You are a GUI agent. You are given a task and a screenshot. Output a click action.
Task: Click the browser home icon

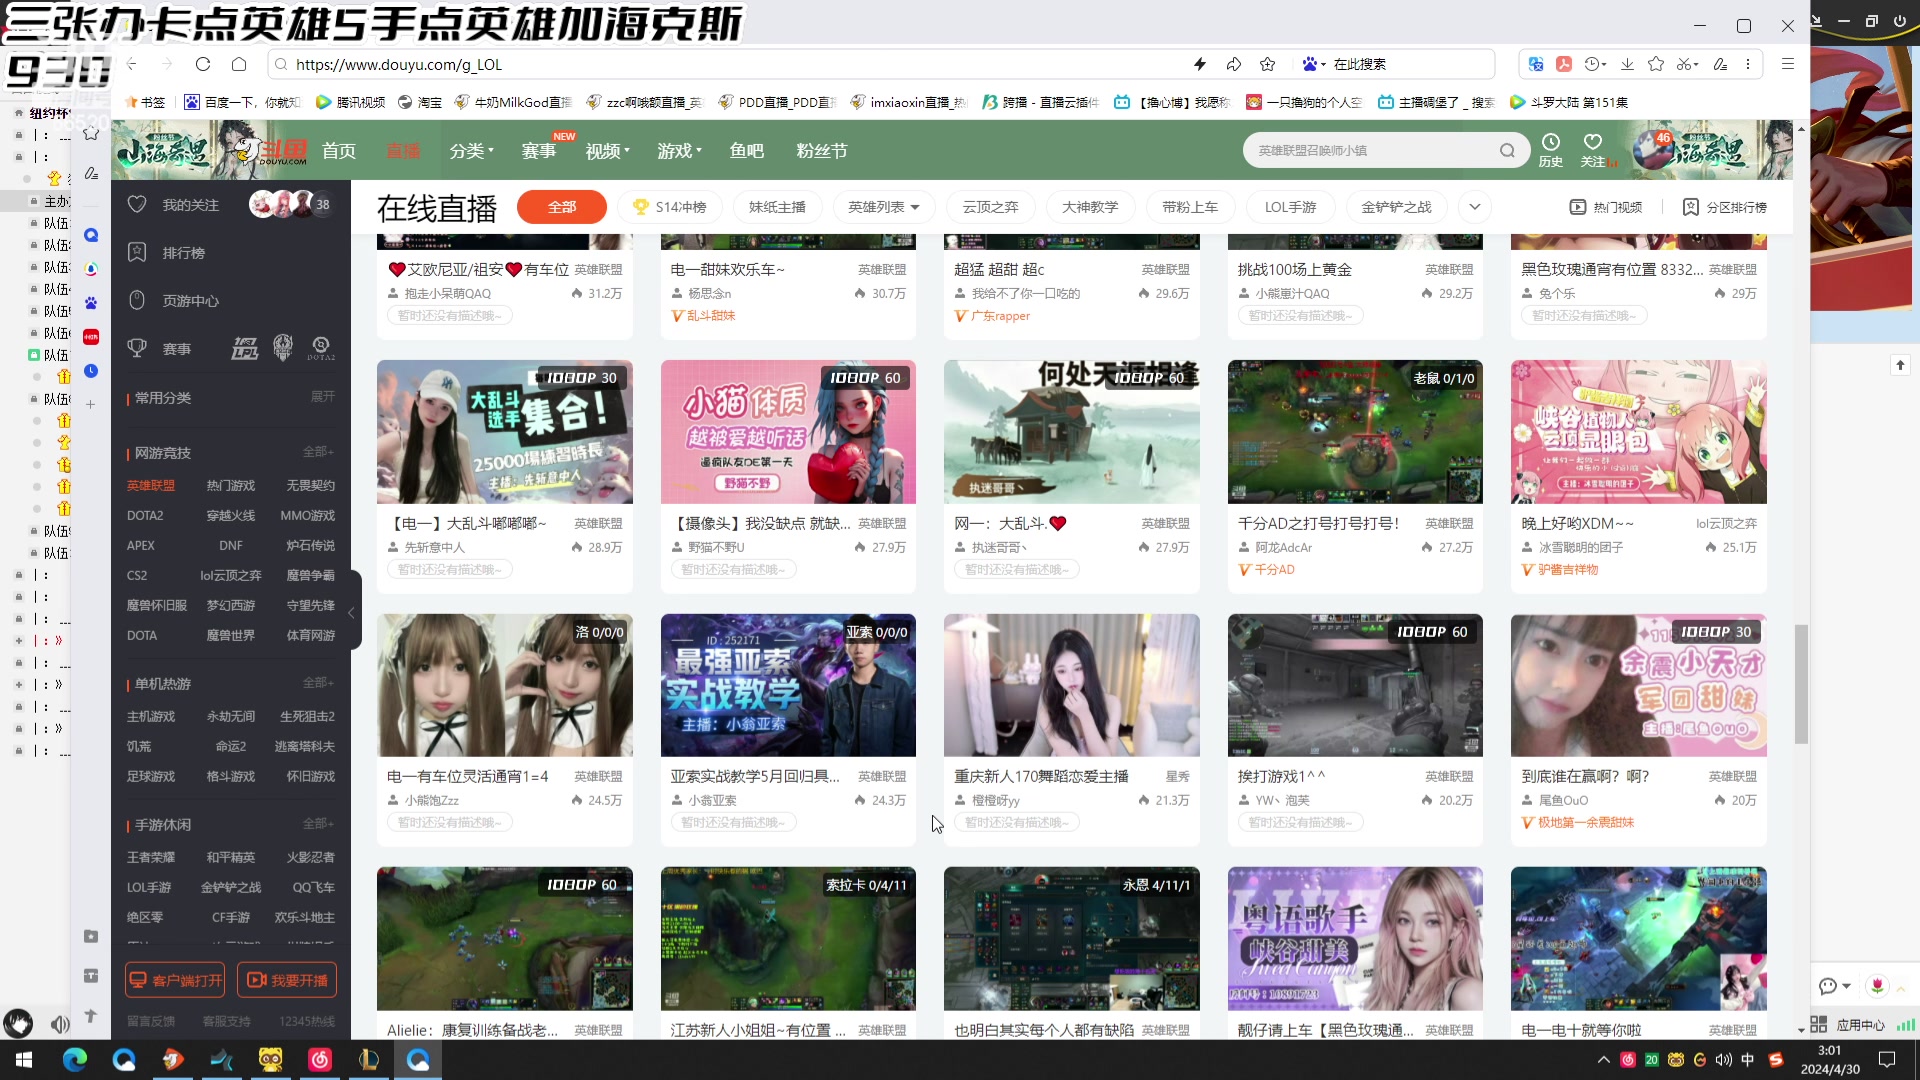coord(239,64)
